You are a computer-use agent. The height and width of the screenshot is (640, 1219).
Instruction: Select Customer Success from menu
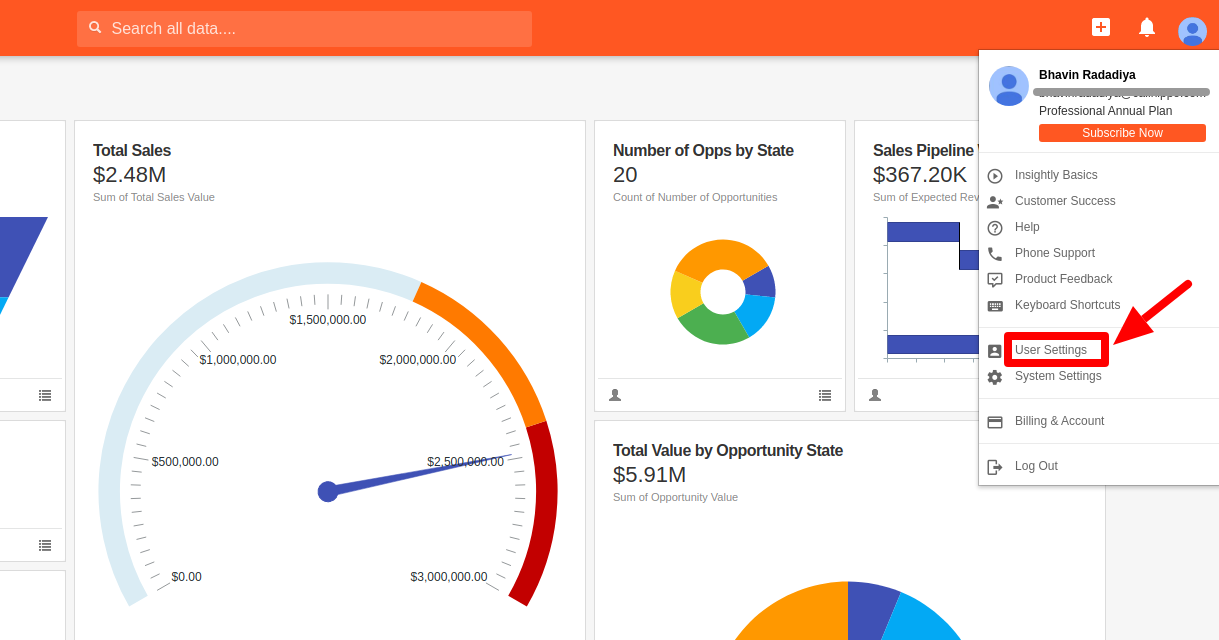coord(1065,201)
